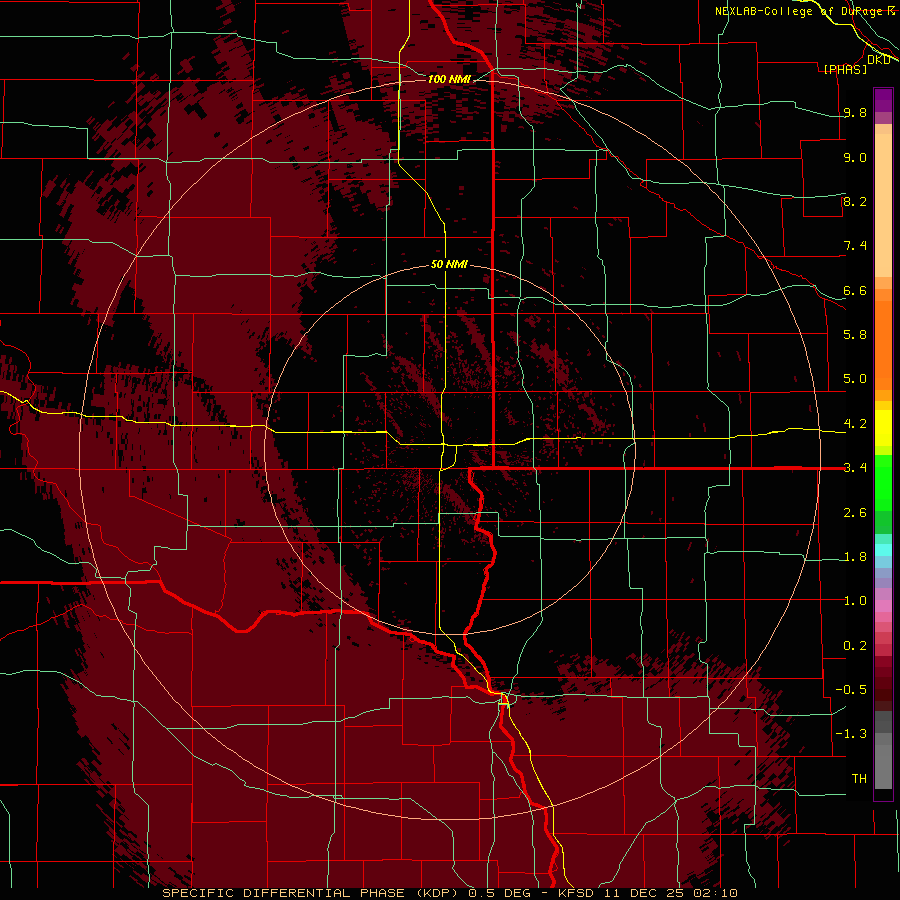Click the "SPECIFIC DIFFERENTIAL PHASE (KDP)" caption text
The height and width of the screenshot is (900, 900).
click(x=312, y=893)
